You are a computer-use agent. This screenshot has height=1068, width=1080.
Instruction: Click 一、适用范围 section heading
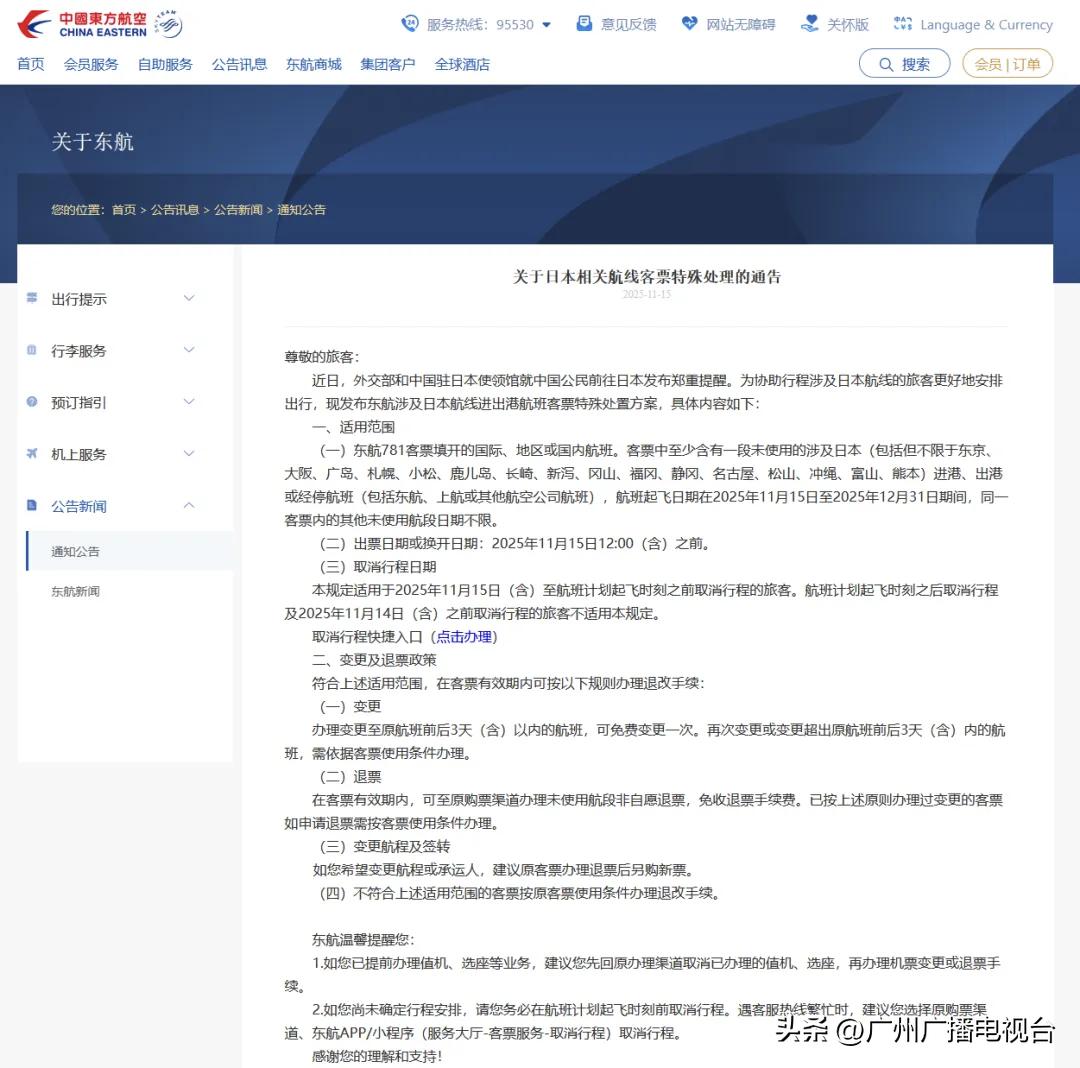353,427
